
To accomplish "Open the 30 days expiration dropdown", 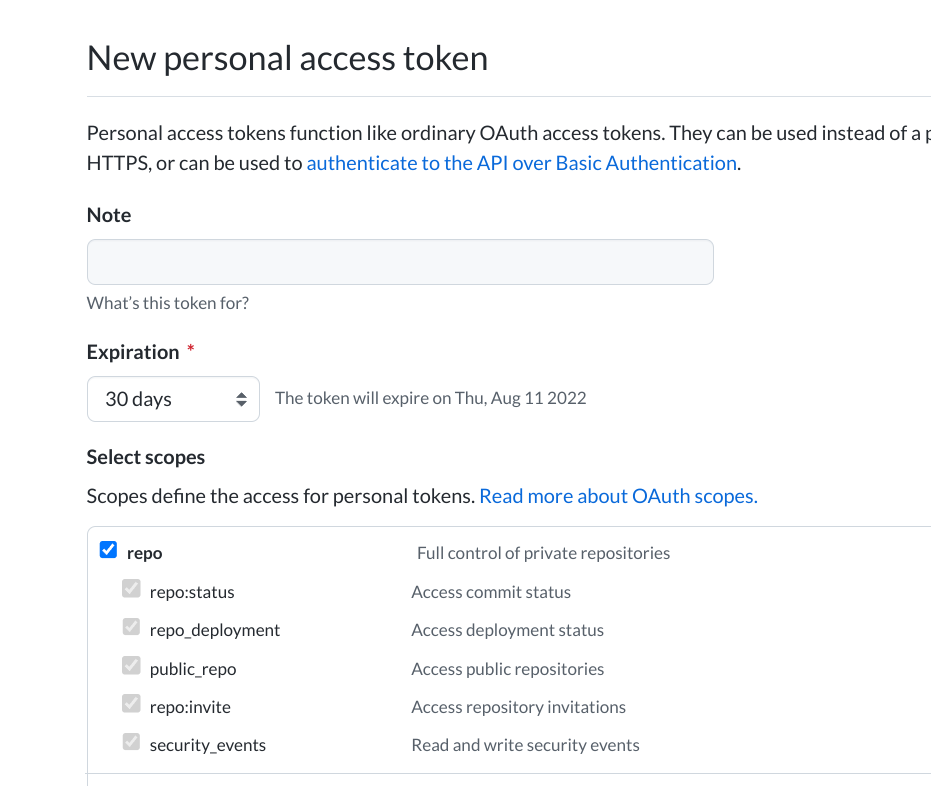I will point(173,399).
